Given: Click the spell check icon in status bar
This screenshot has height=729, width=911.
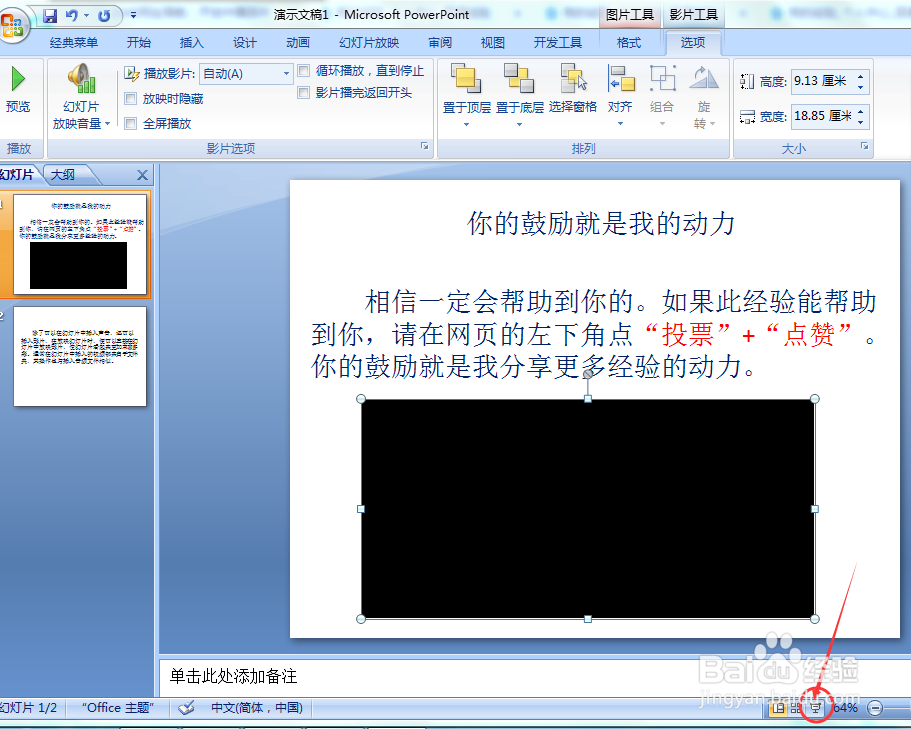Looking at the screenshot, I should click(186, 708).
